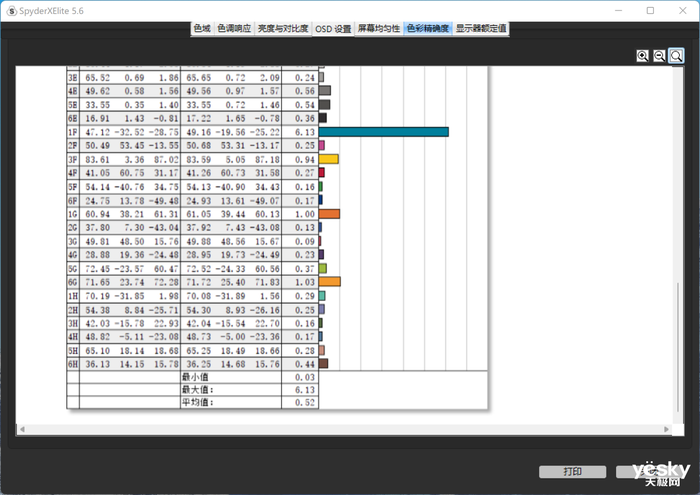Viewport: 700px width, 495px height.
Task: Click the 2G row label
Action: [73, 228]
